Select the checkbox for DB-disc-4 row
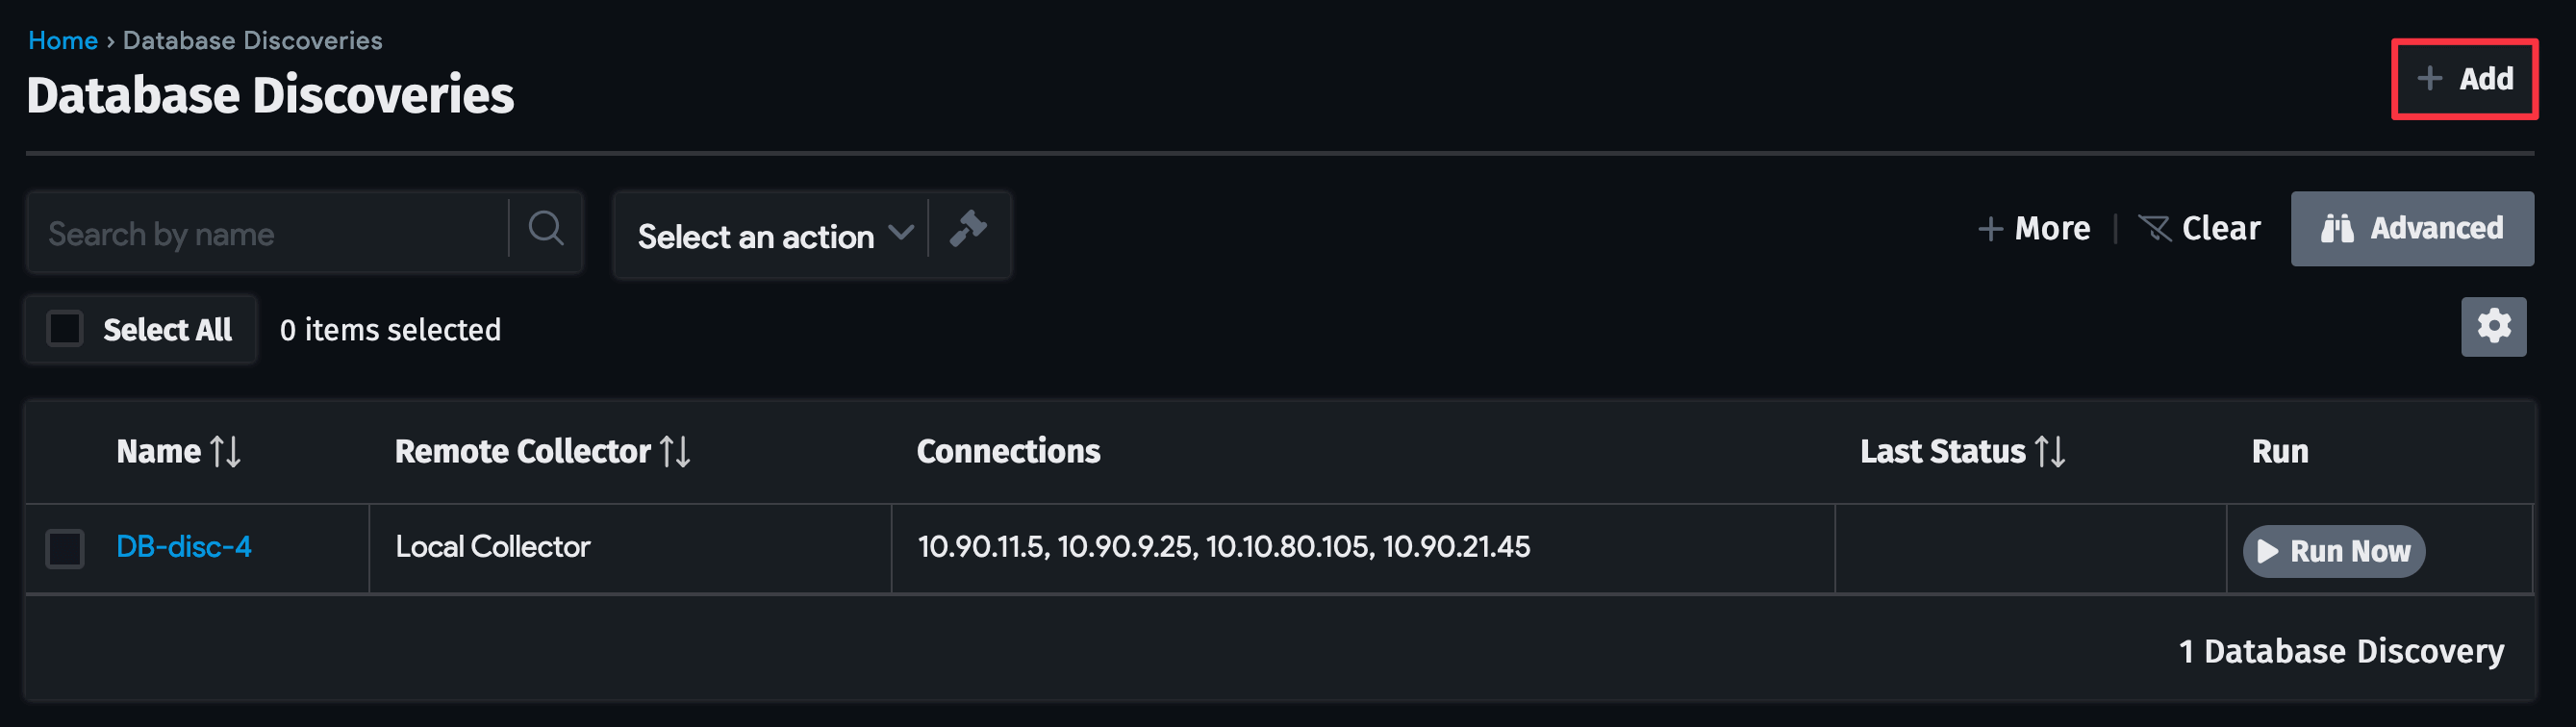 [x=65, y=548]
